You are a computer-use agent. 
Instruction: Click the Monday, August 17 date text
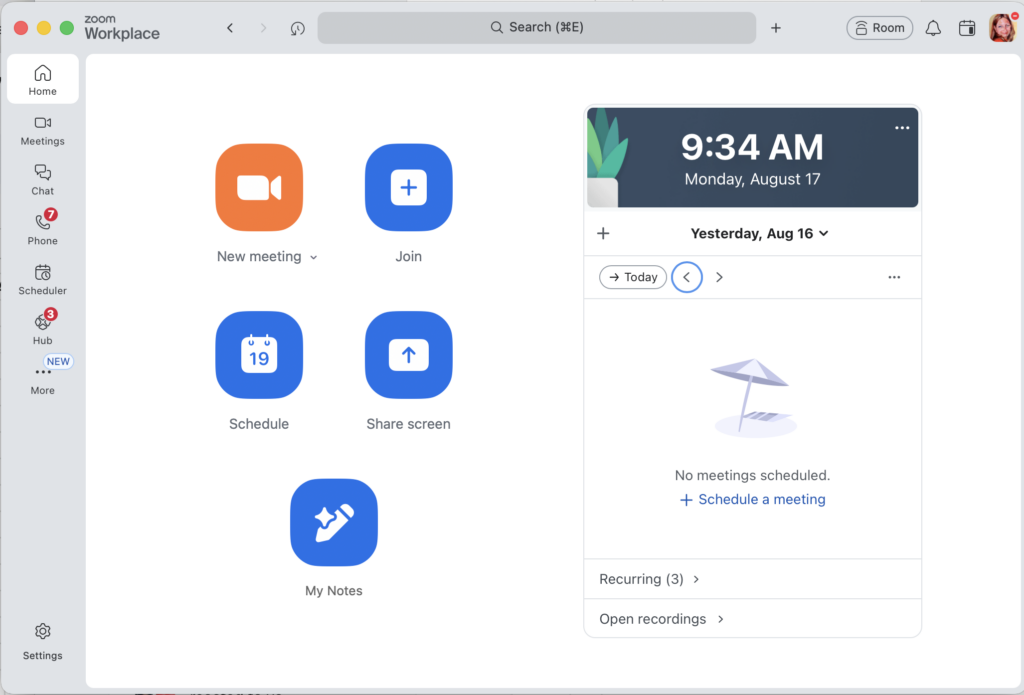[x=752, y=179]
